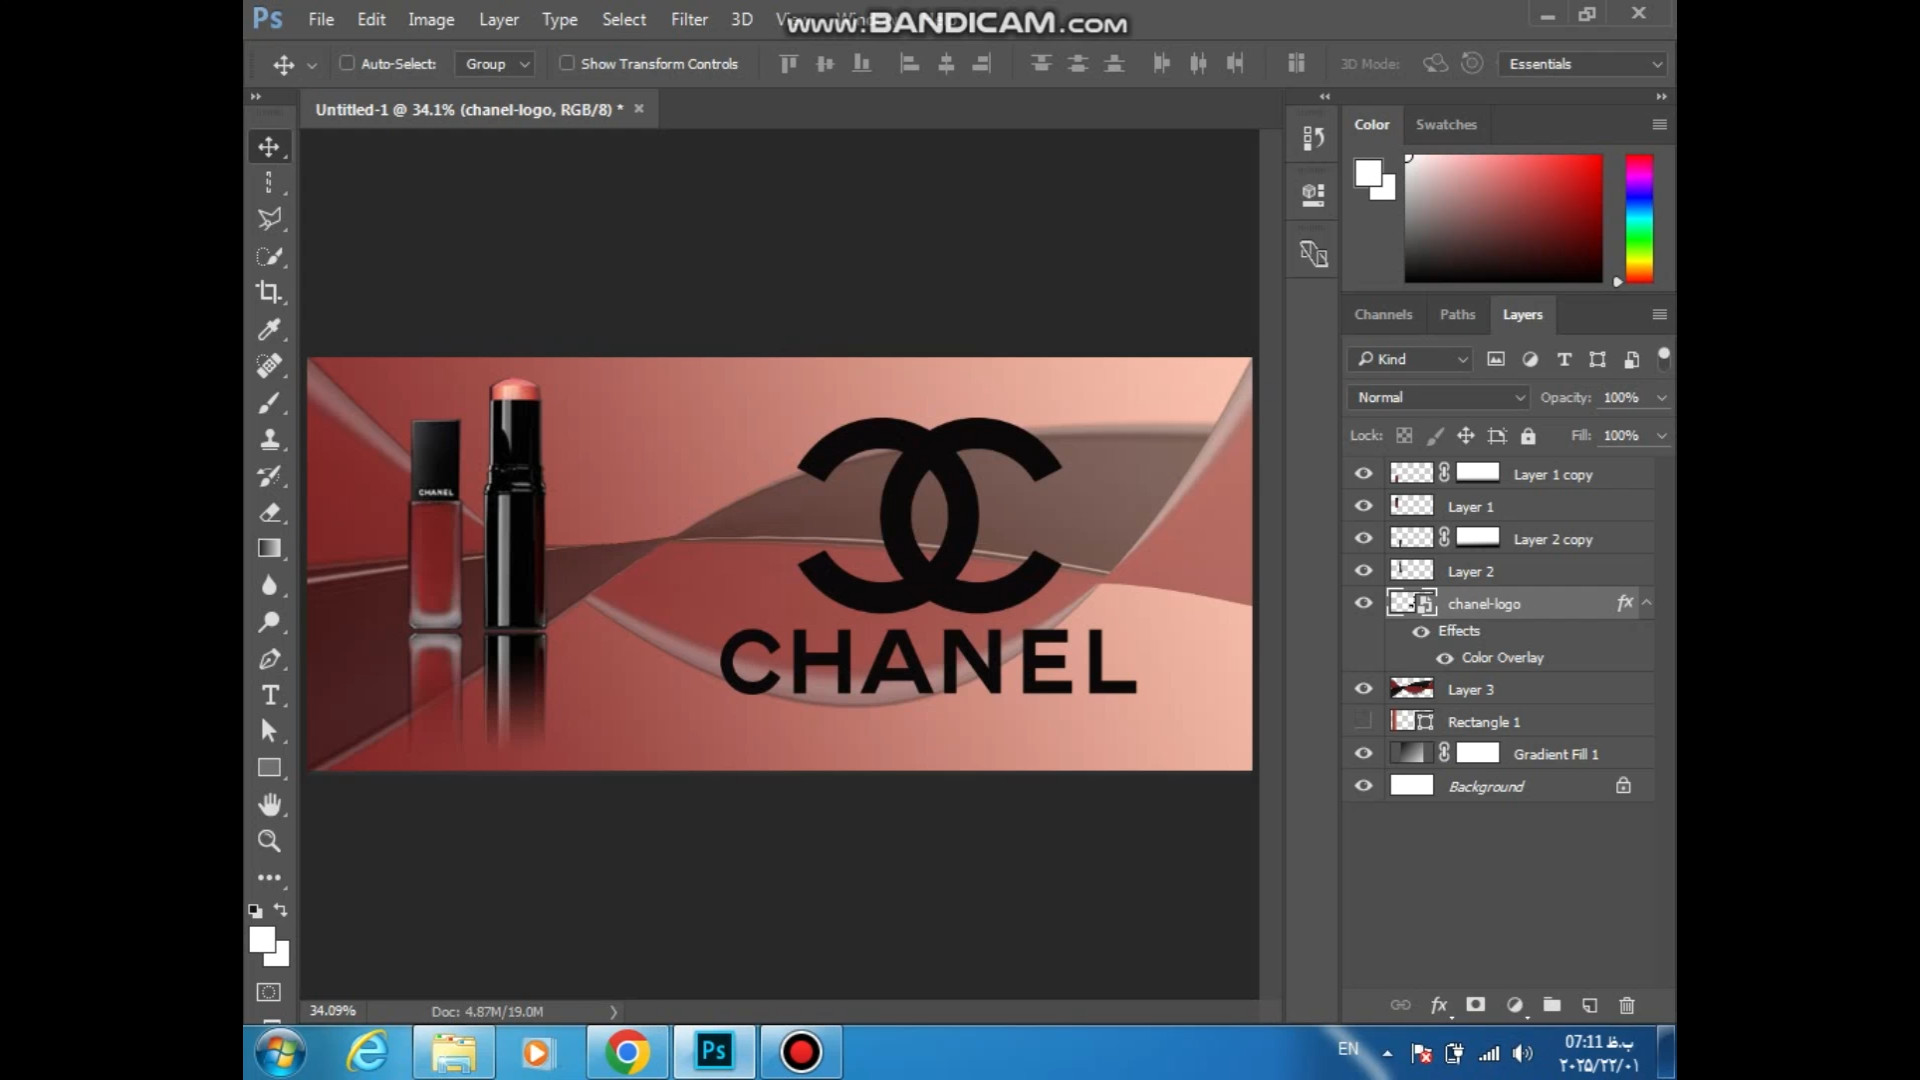This screenshot has height=1080, width=1920.
Task: Show the Rectangle 1 layer
Action: 1363,721
